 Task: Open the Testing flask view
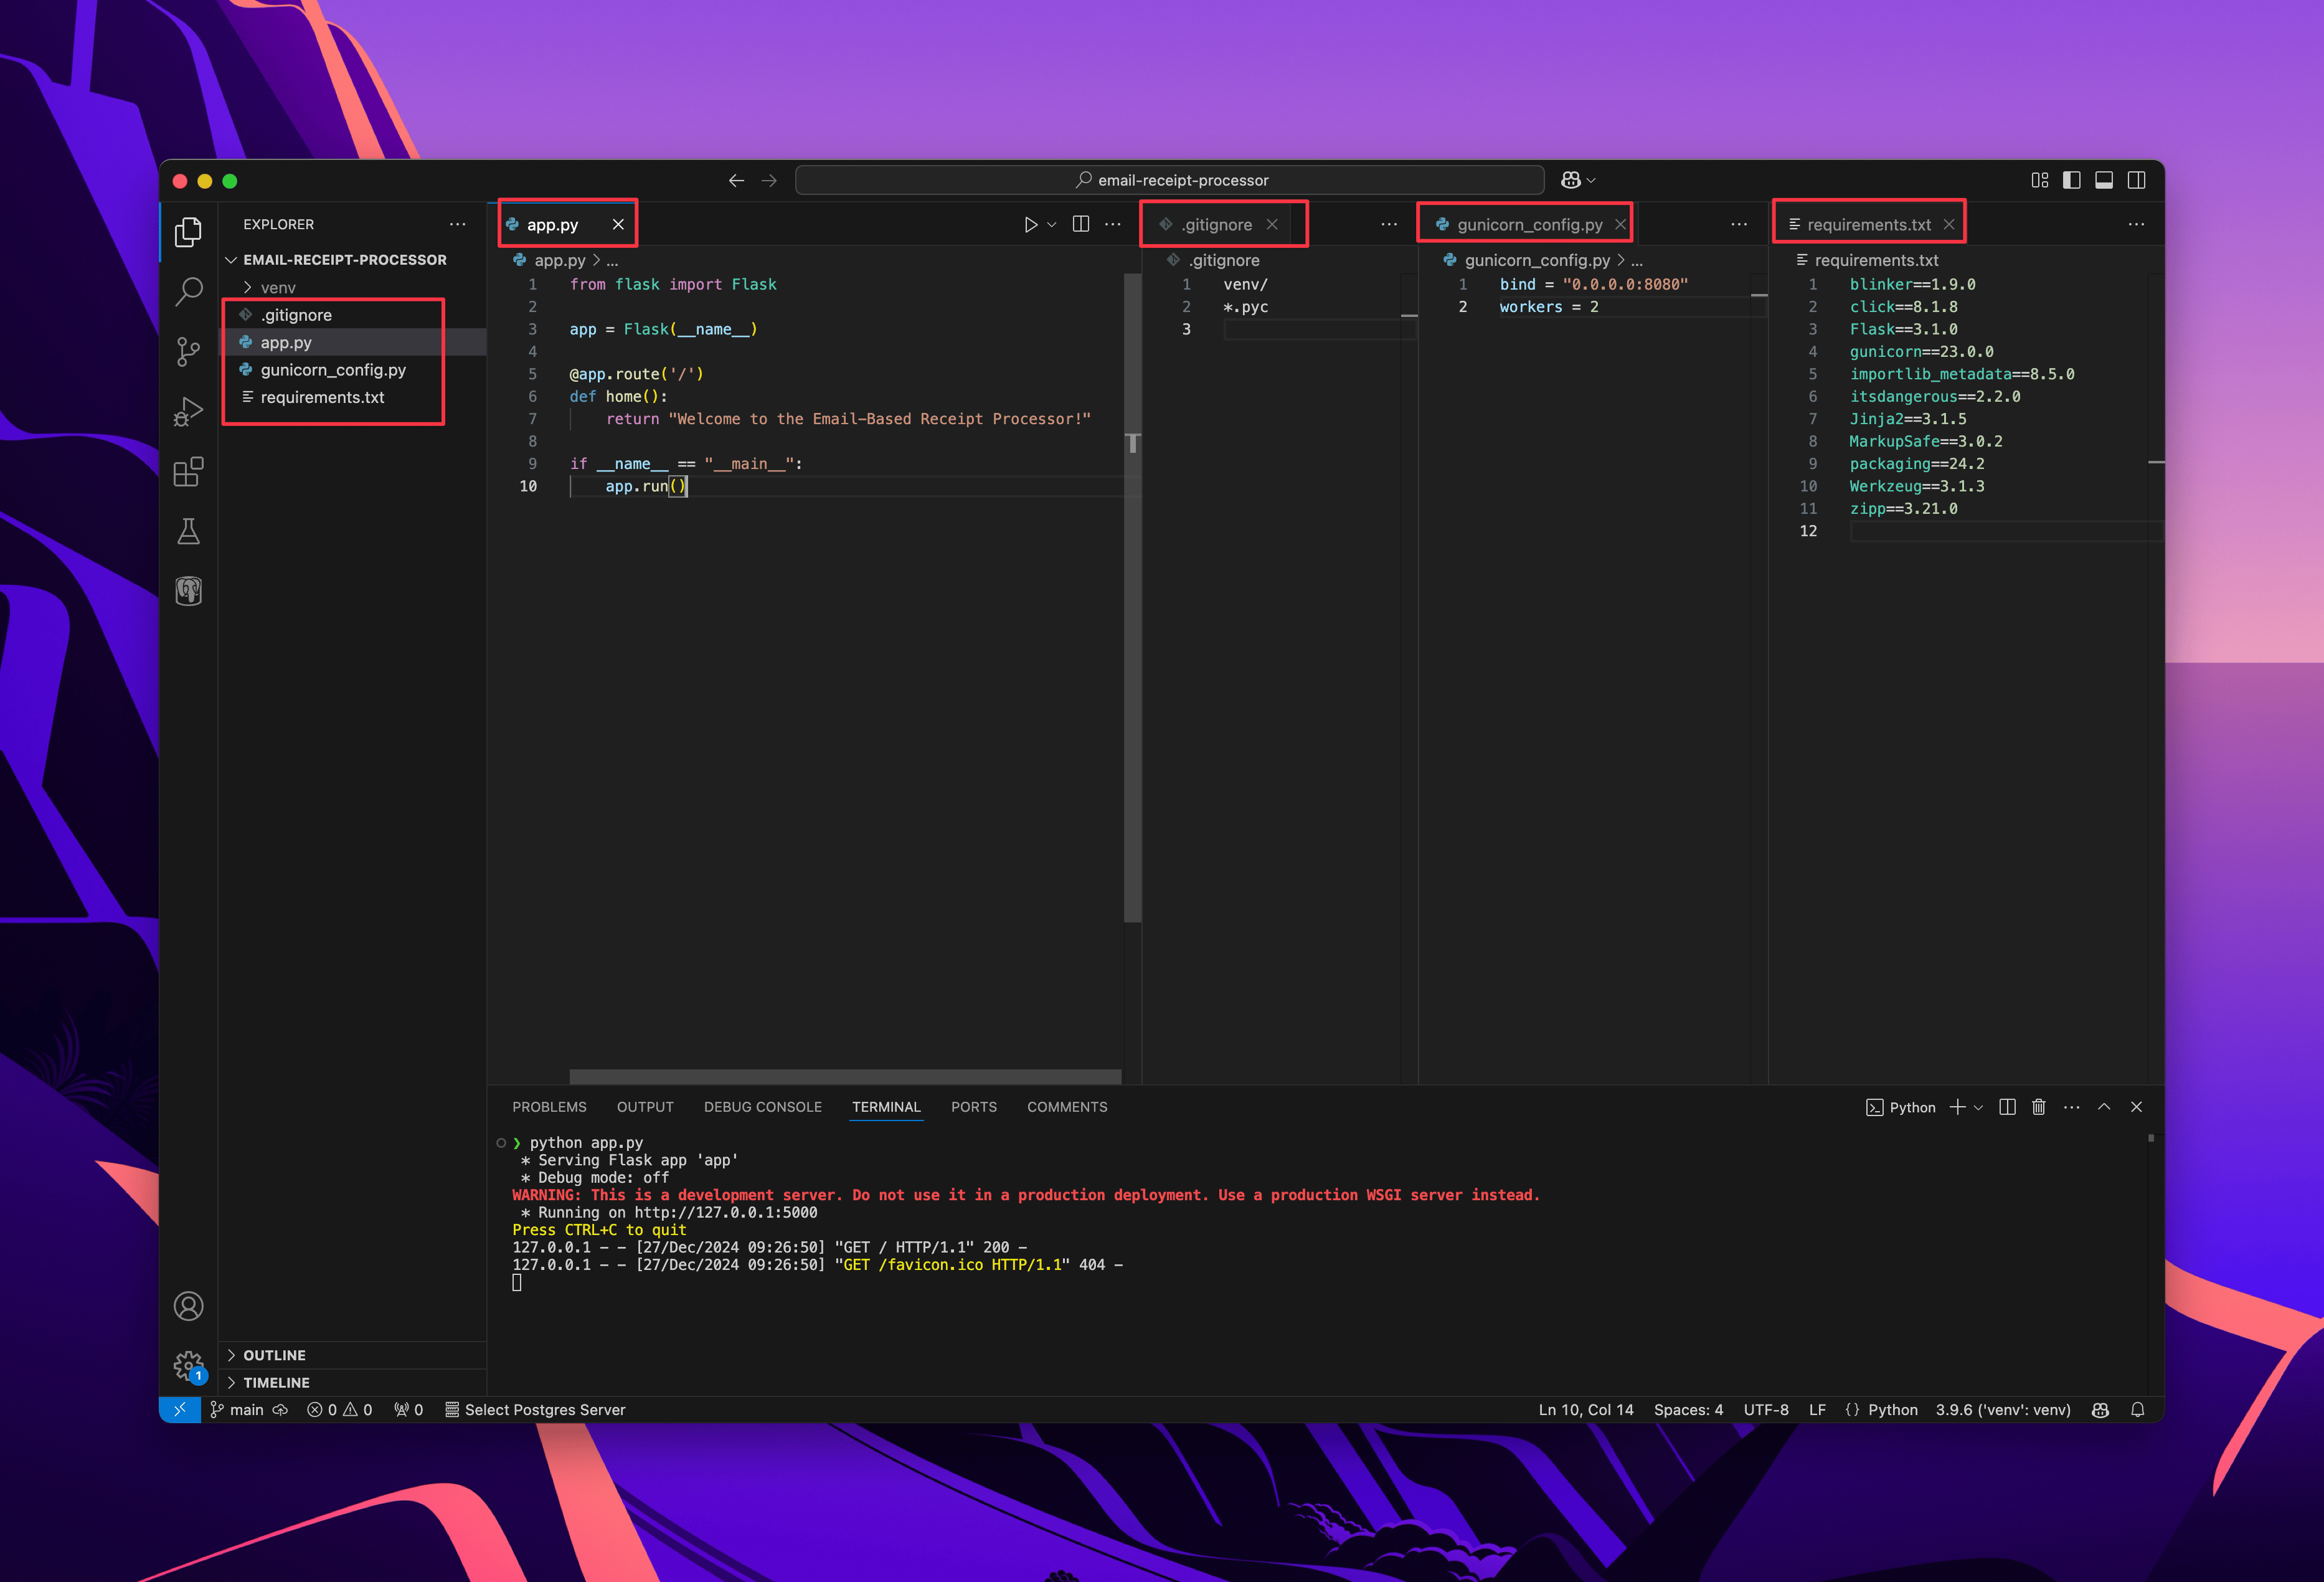coord(188,531)
